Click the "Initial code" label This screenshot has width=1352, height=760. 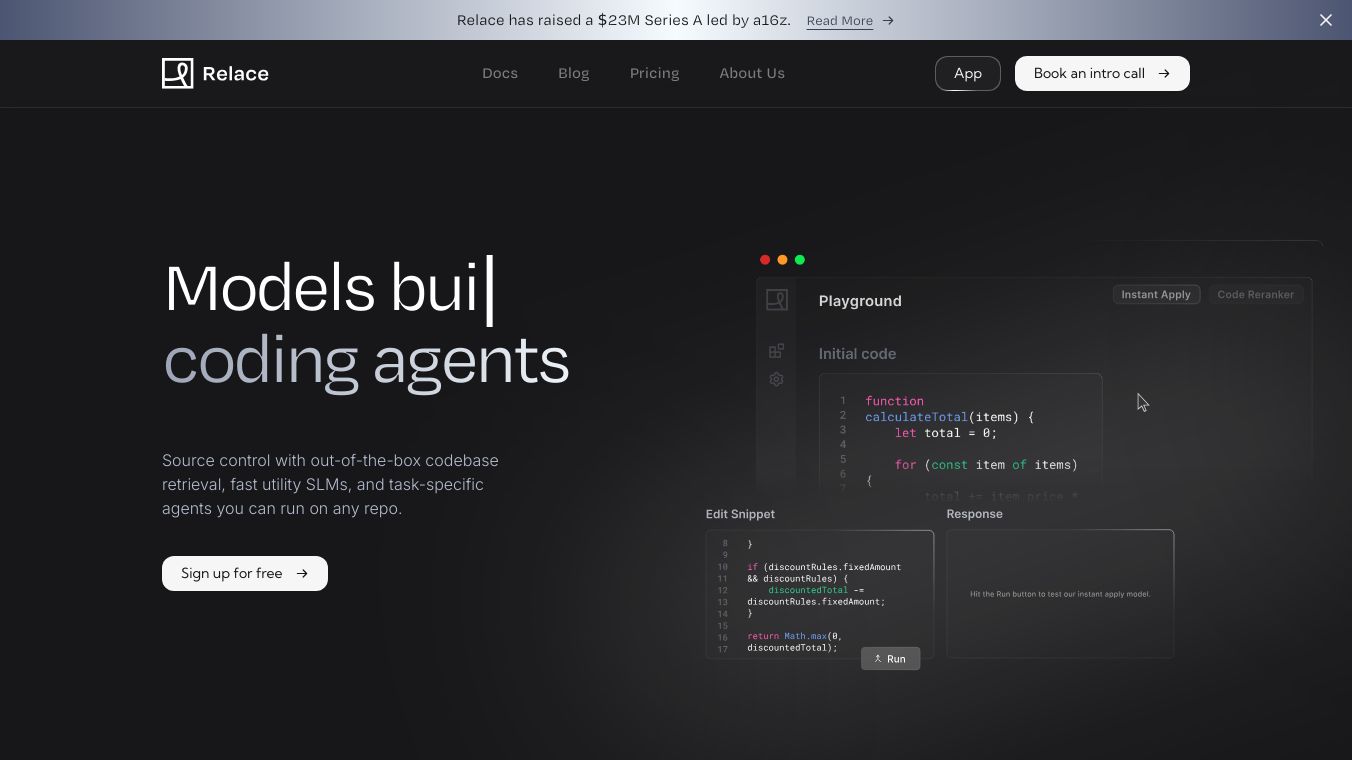[x=857, y=354]
